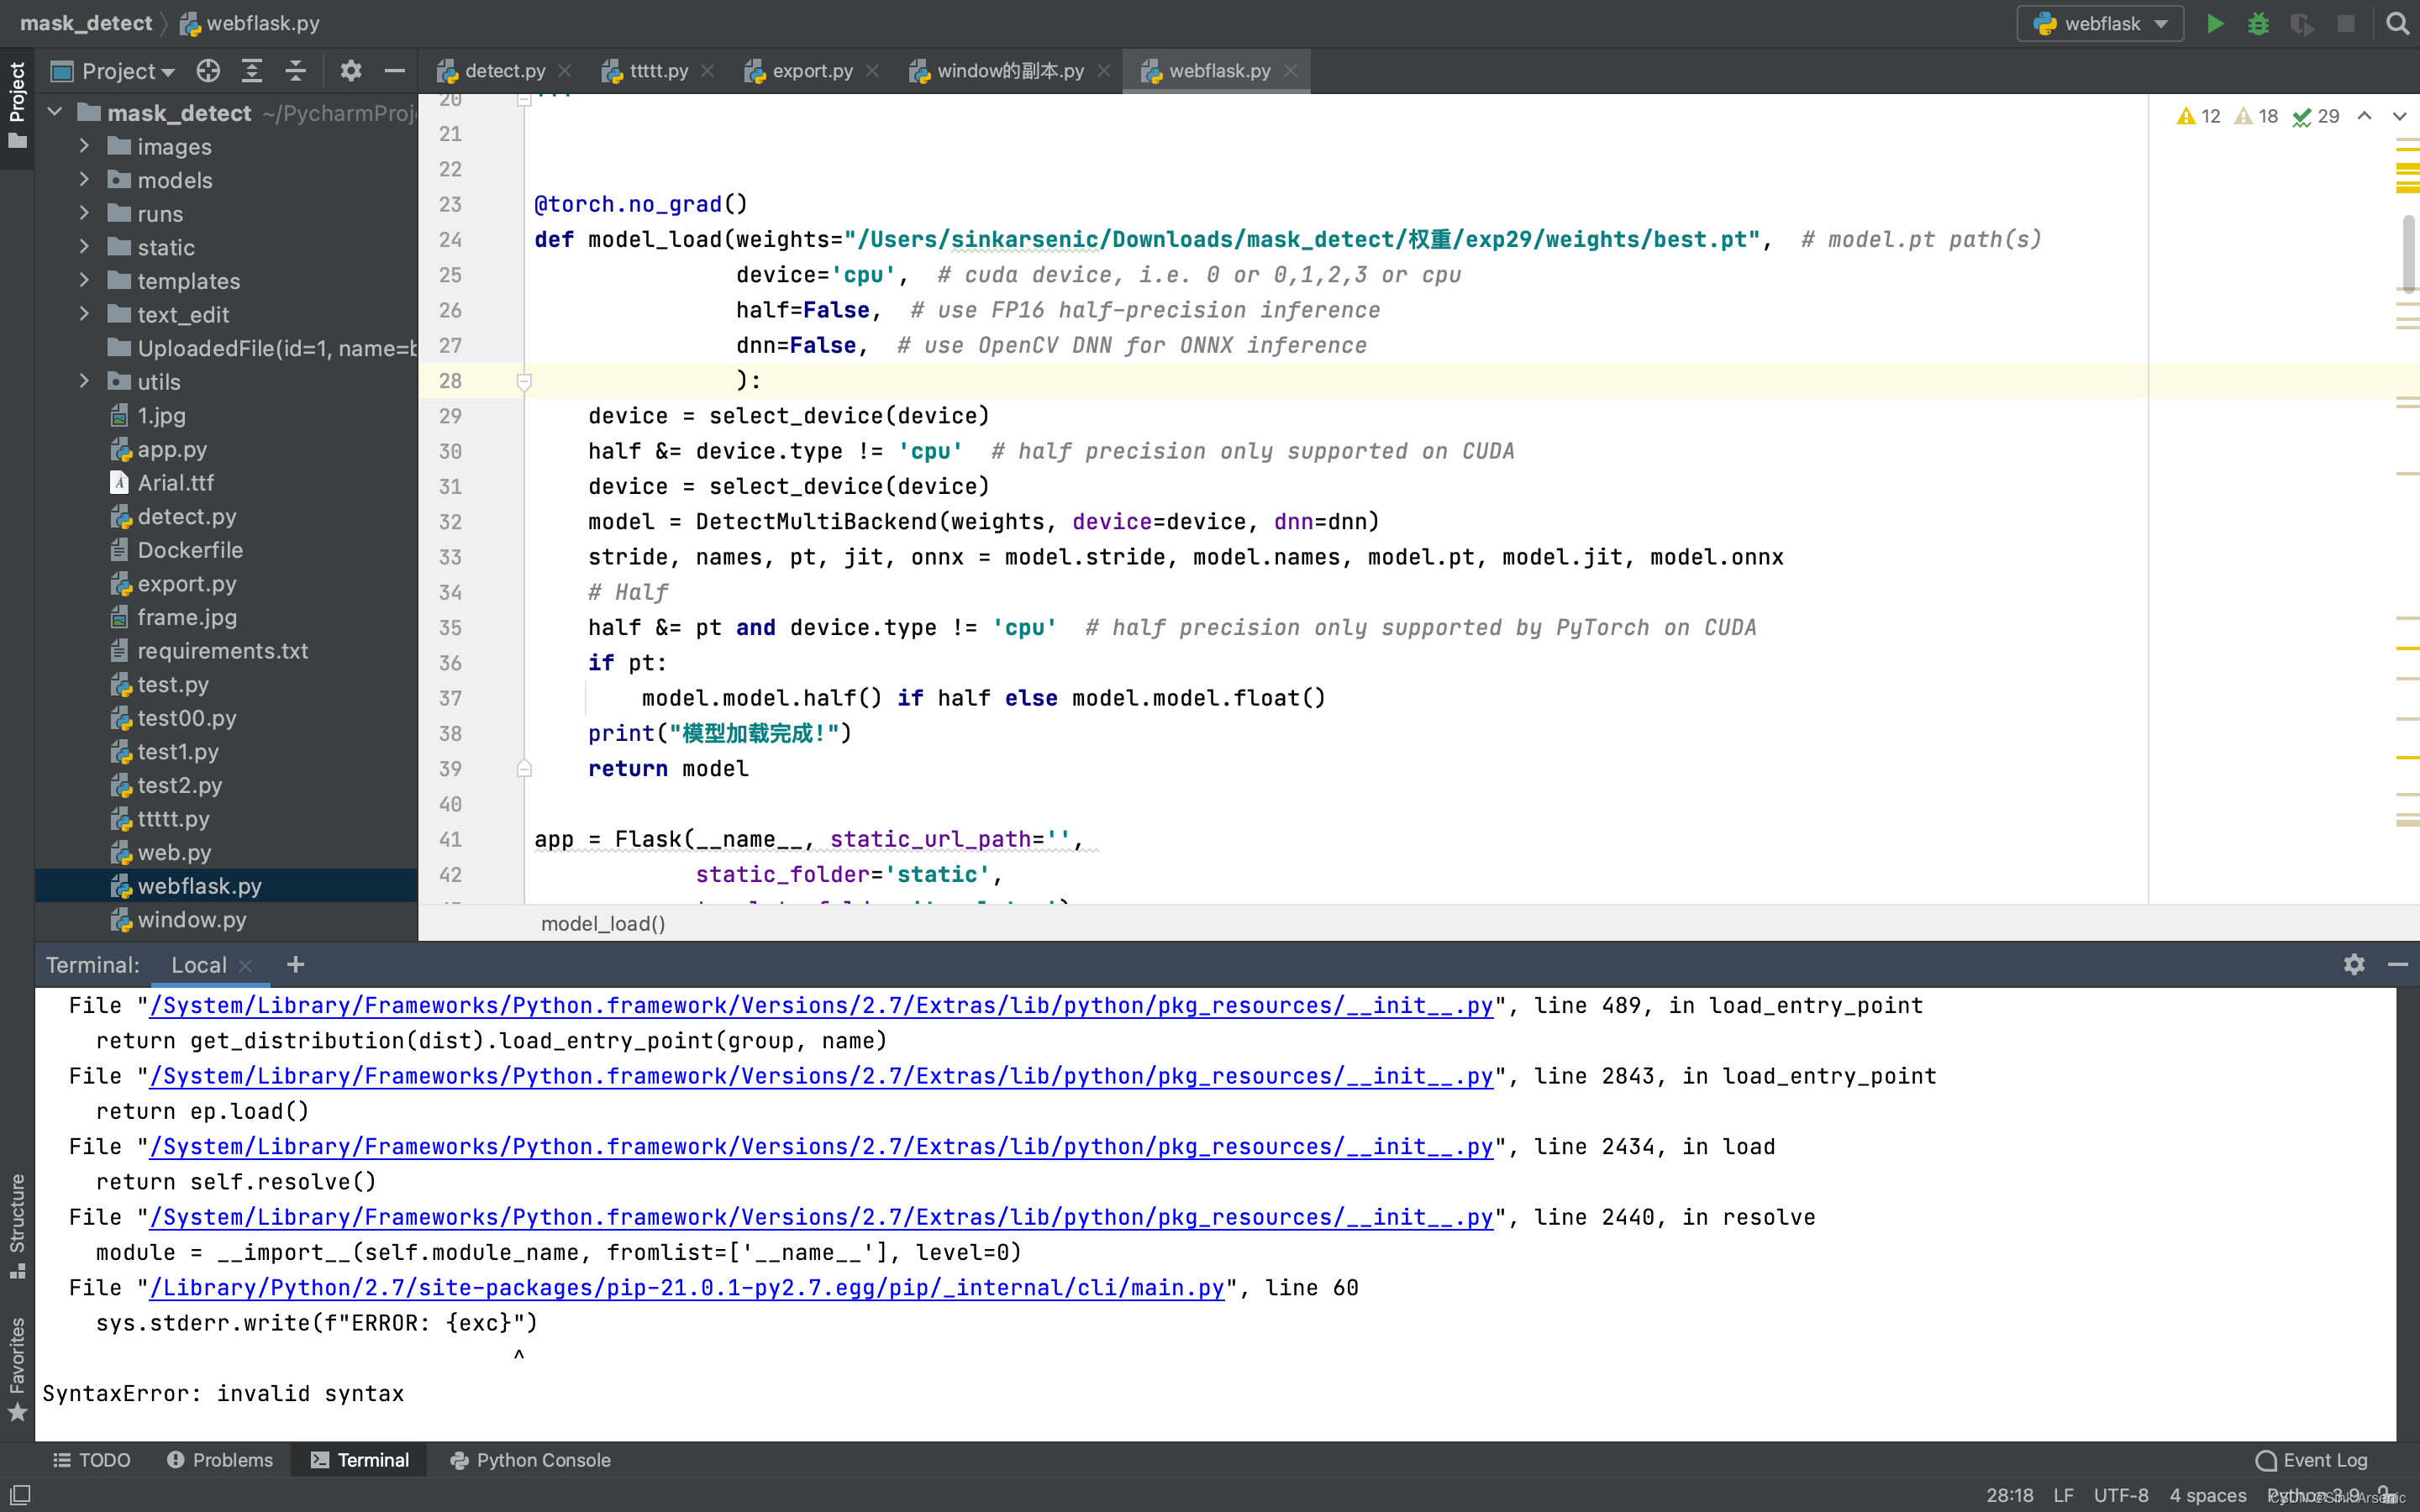Viewport: 2420px width, 1512px height.
Task: Run the webflask configuration
Action: (2215, 23)
